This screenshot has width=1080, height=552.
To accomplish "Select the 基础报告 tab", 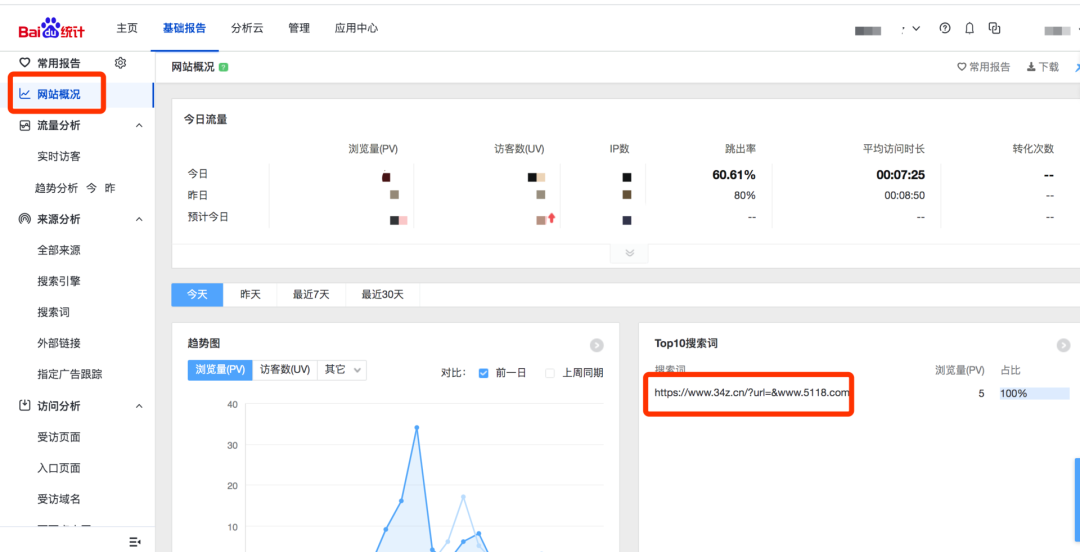I will coord(184,28).
